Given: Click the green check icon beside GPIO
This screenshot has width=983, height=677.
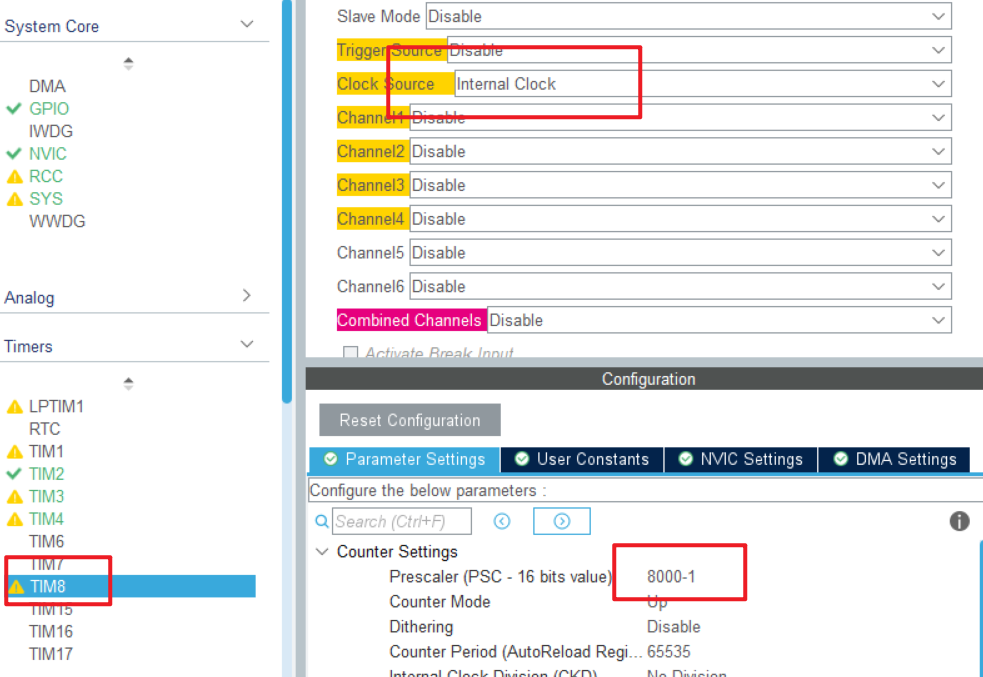Looking at the screenshot, I should click(14, 108).
